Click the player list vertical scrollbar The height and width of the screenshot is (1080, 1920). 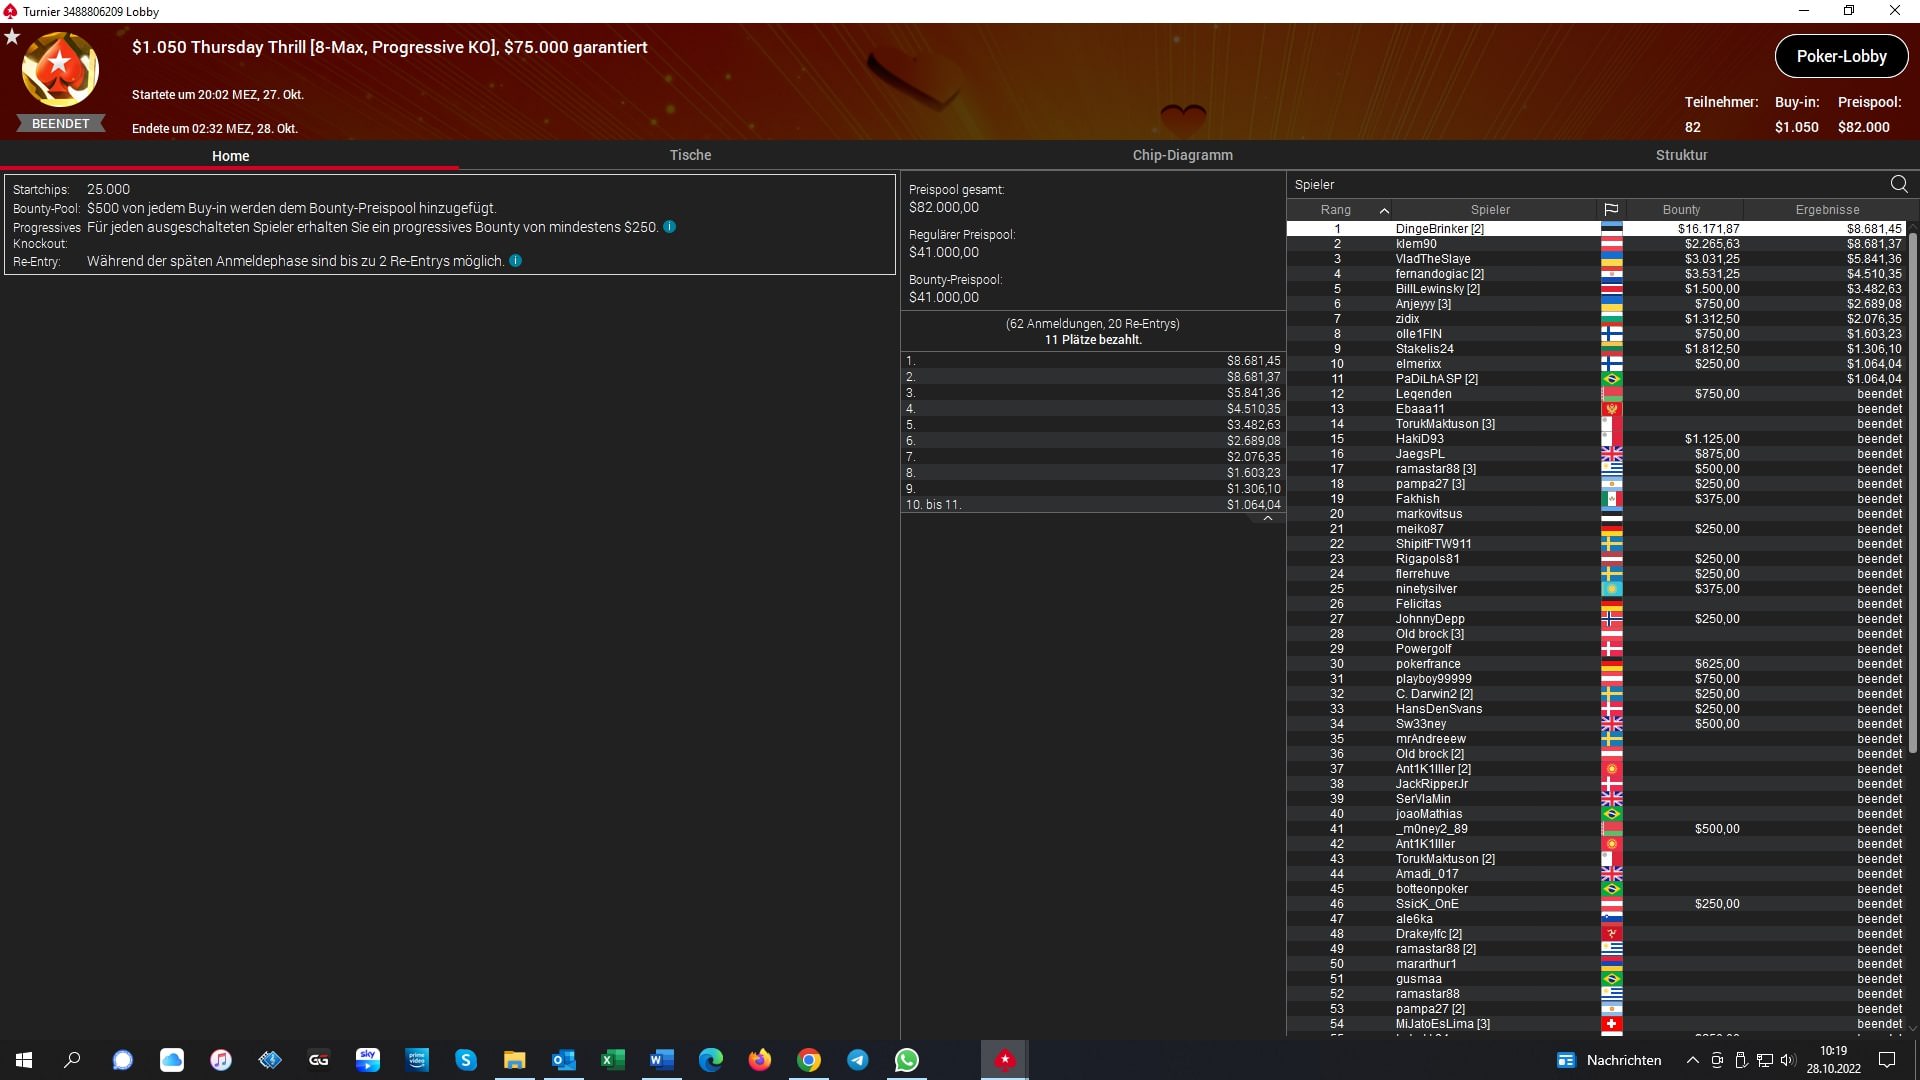click(1912, 490)
